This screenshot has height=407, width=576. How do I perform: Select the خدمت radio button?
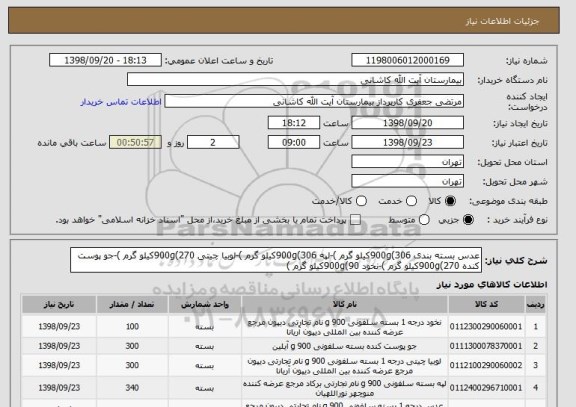point(411,201)
